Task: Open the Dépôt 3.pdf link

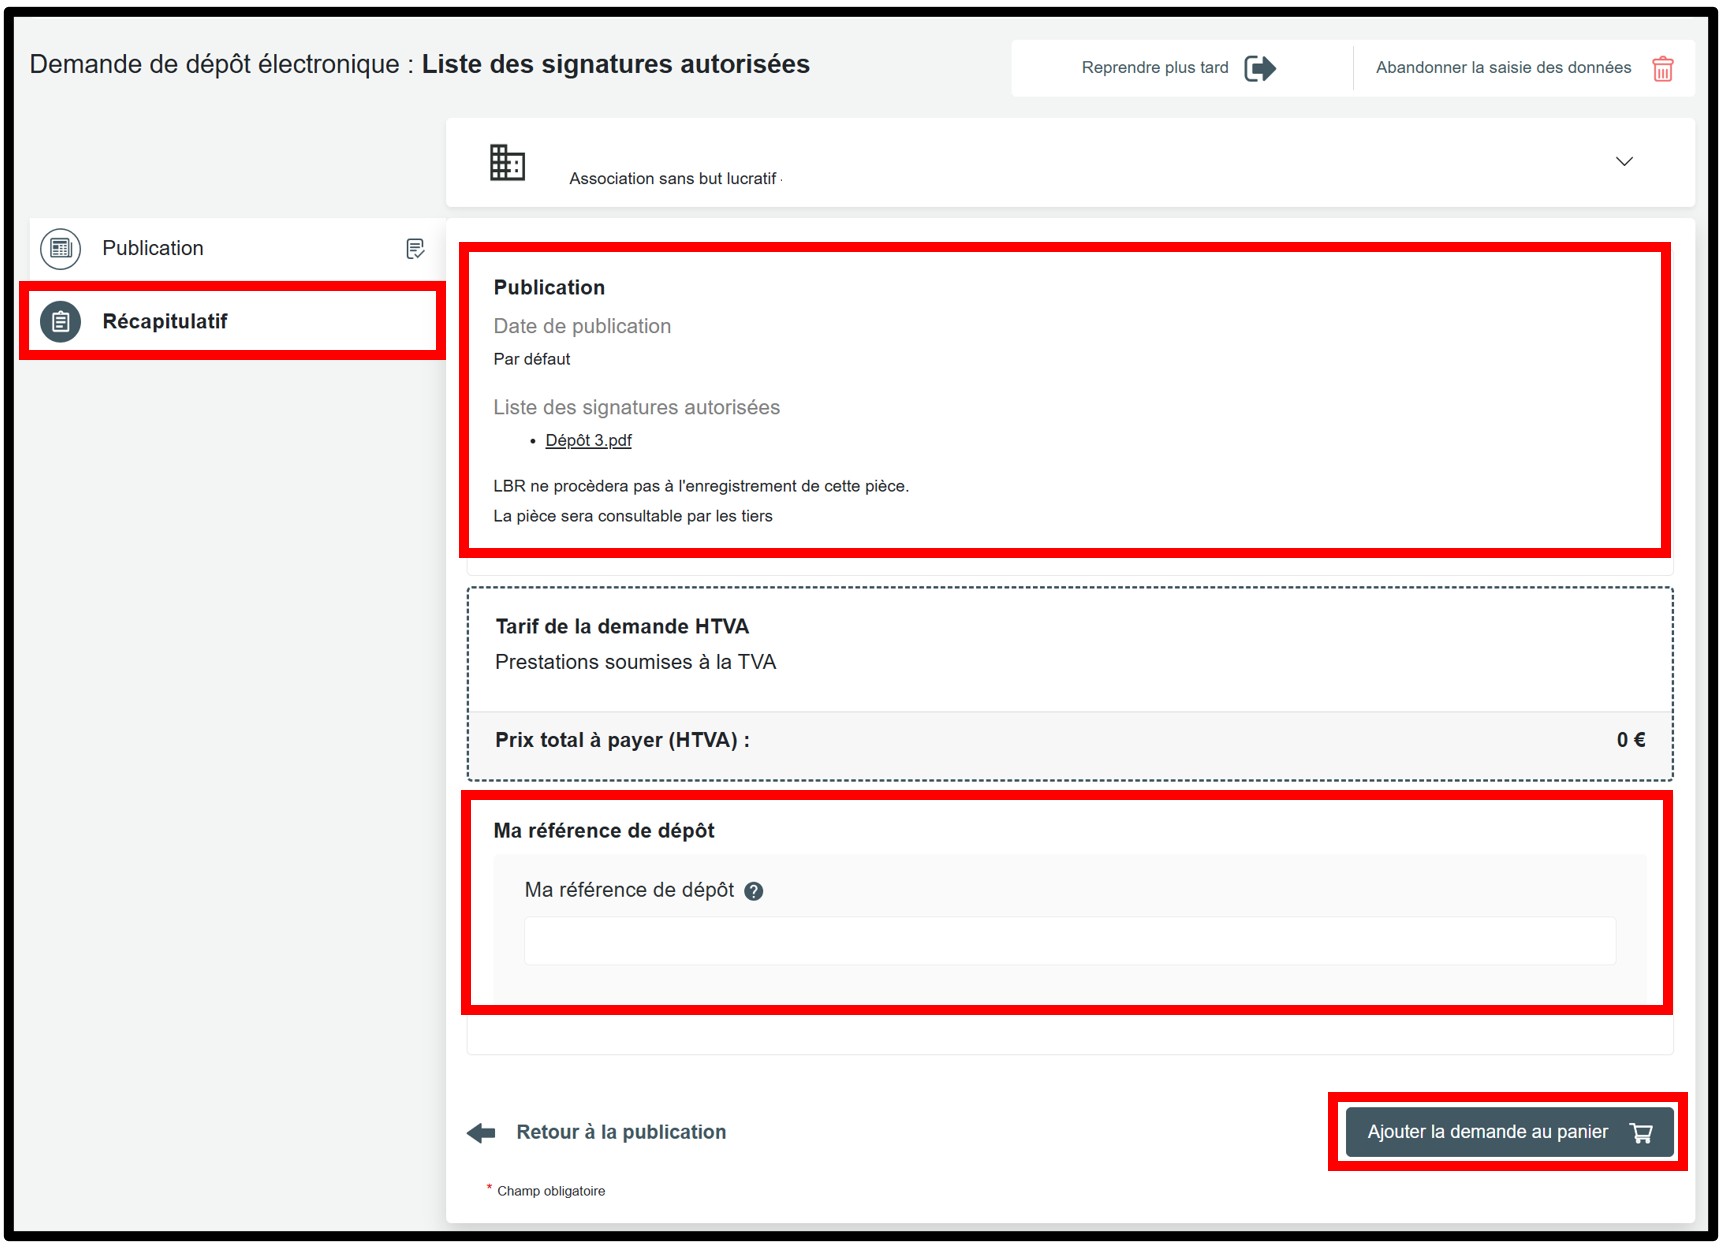Action: [588, 441]
